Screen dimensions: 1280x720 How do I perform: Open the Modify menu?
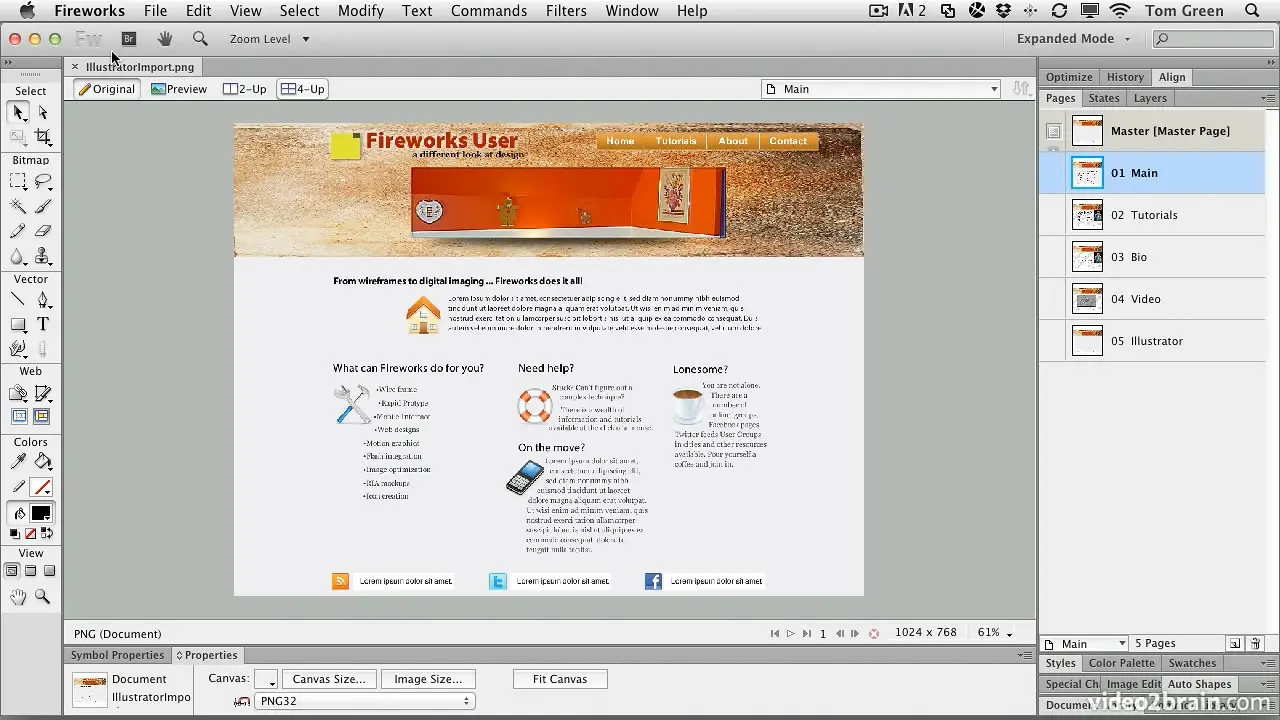(361, 11)
